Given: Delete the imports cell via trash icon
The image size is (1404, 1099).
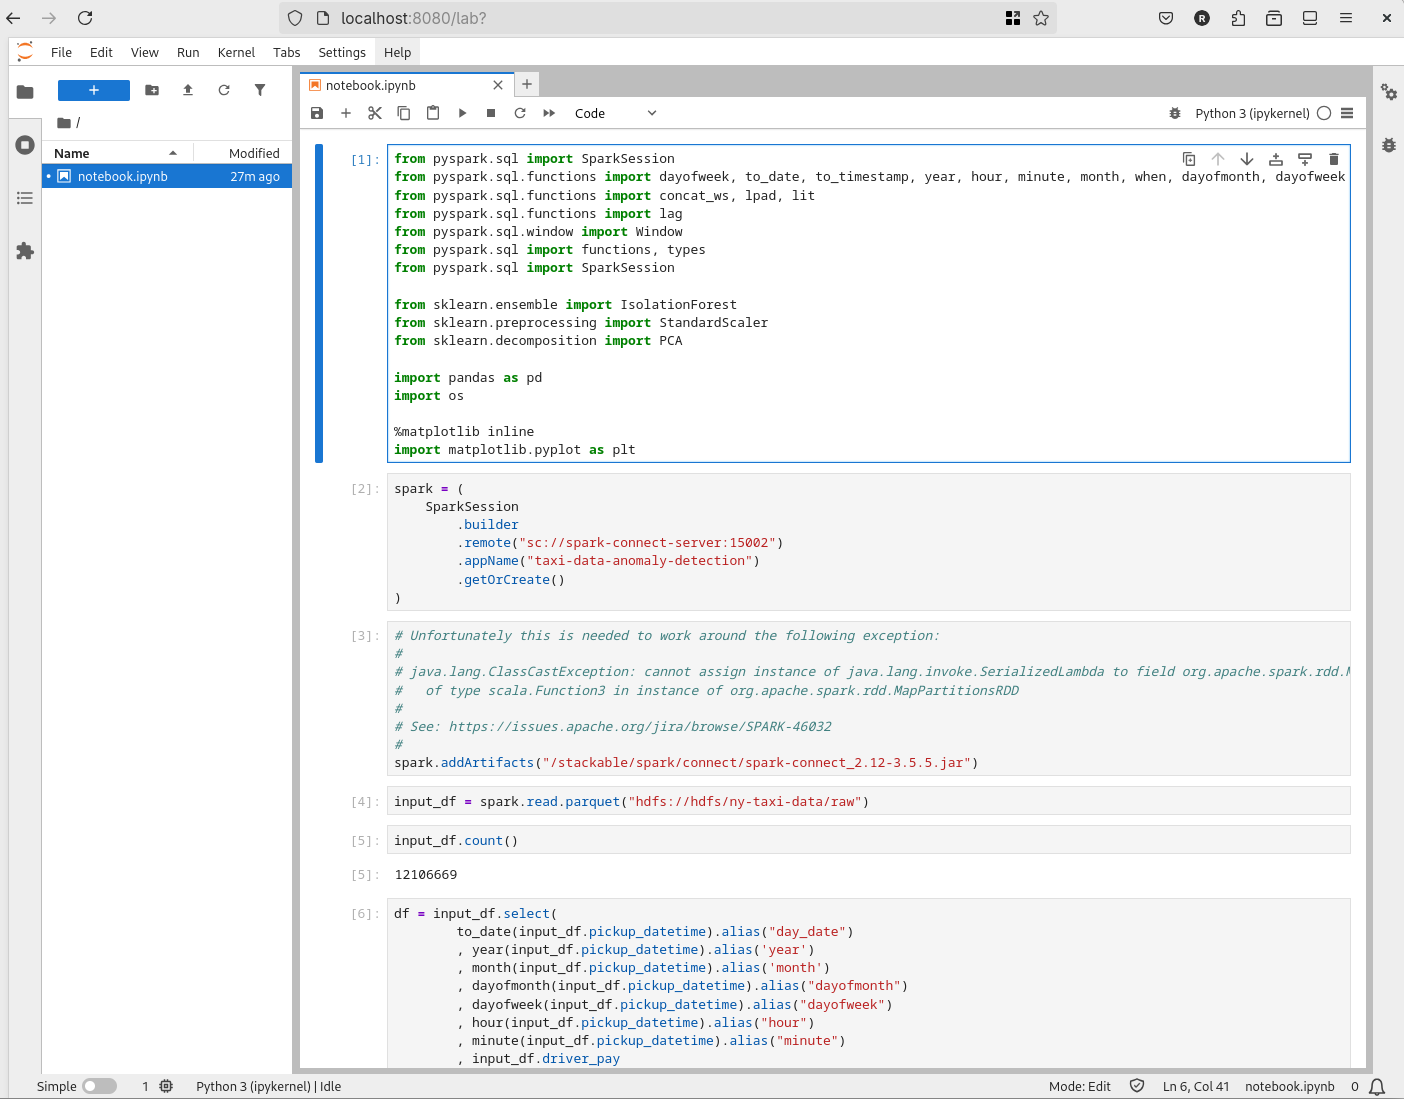Looking at the screenshot, I should (x=1334, y=159).
